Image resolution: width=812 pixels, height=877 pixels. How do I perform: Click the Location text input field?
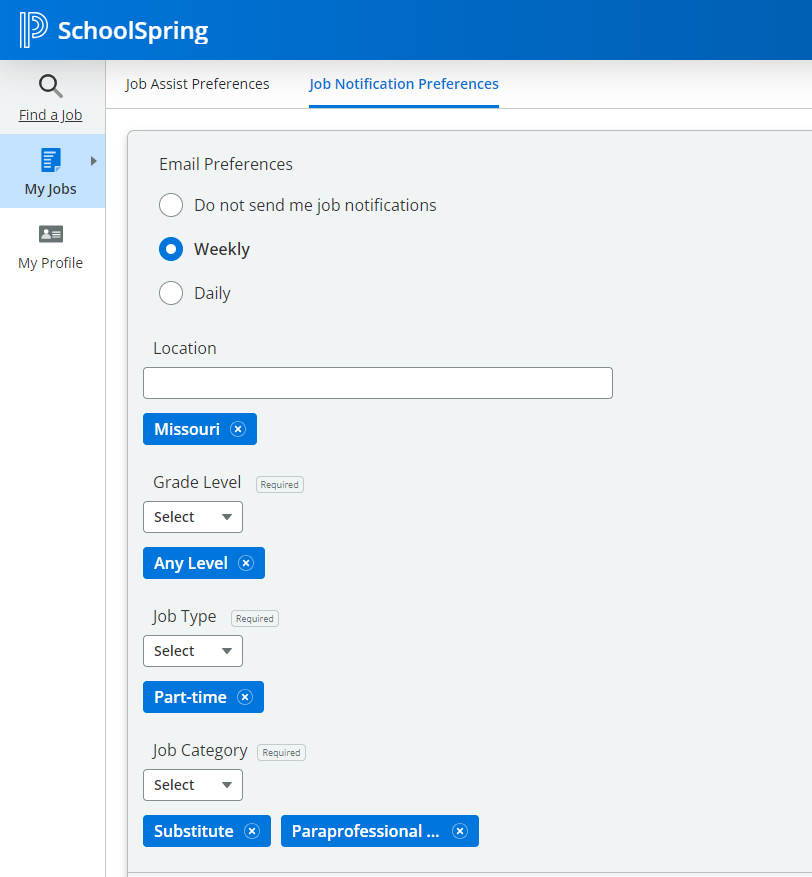377,383
